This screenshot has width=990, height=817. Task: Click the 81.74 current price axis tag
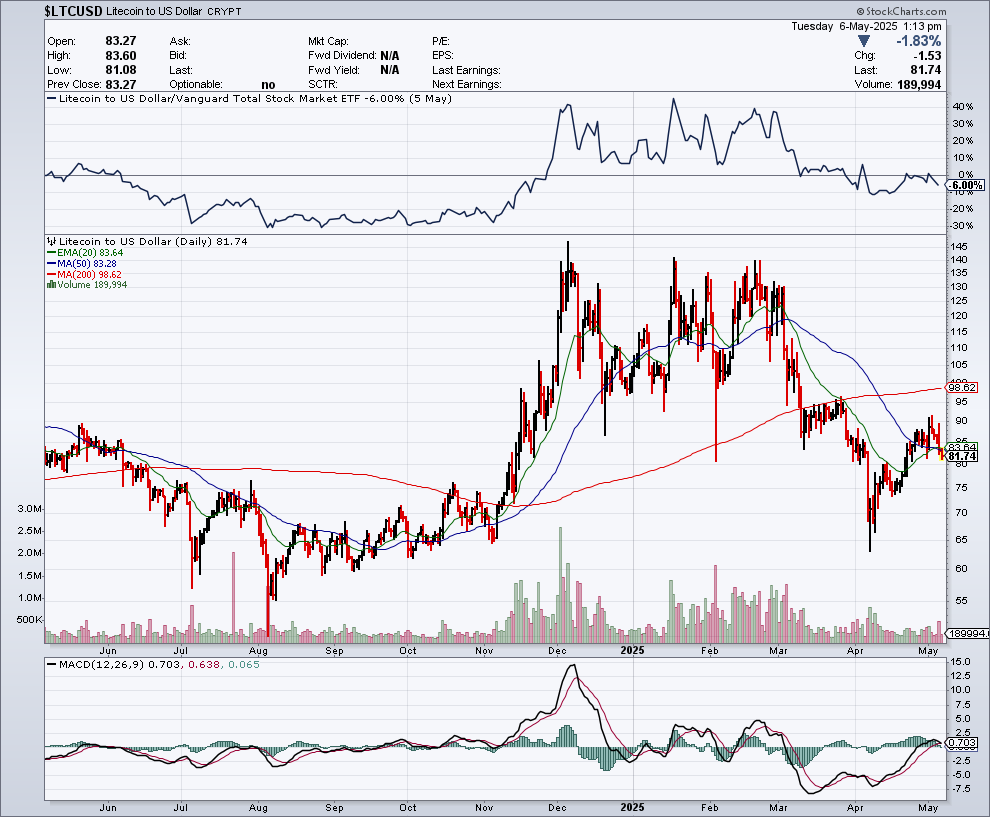coord(962,456)
